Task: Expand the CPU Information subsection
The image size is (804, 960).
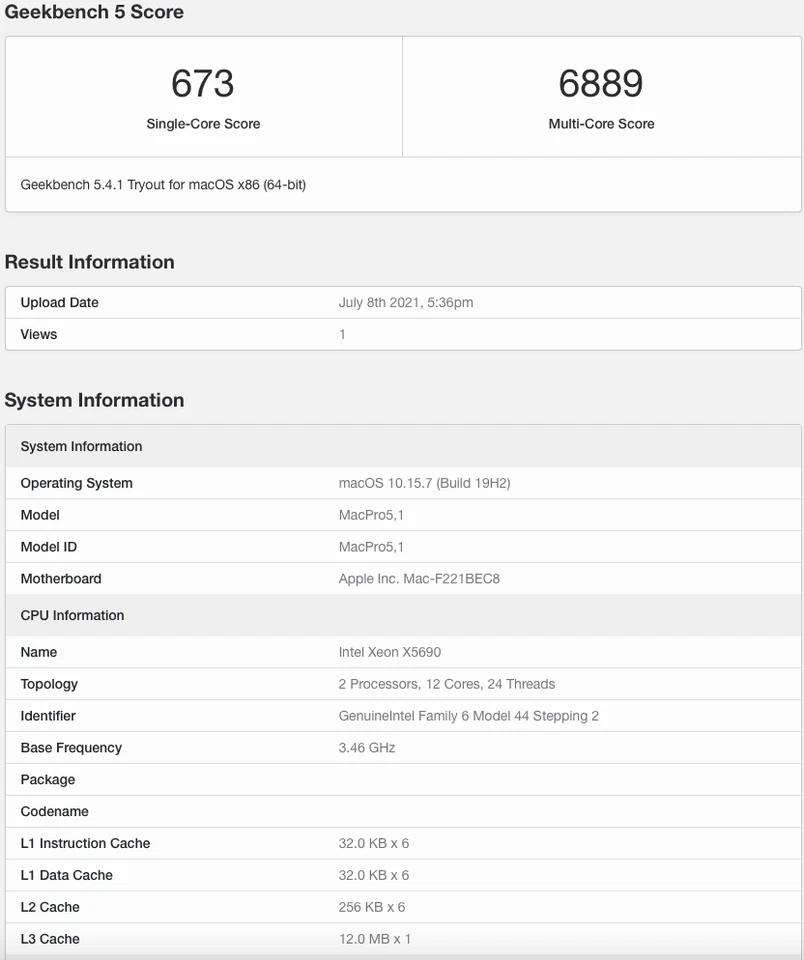Action: (x=71, y=615)
